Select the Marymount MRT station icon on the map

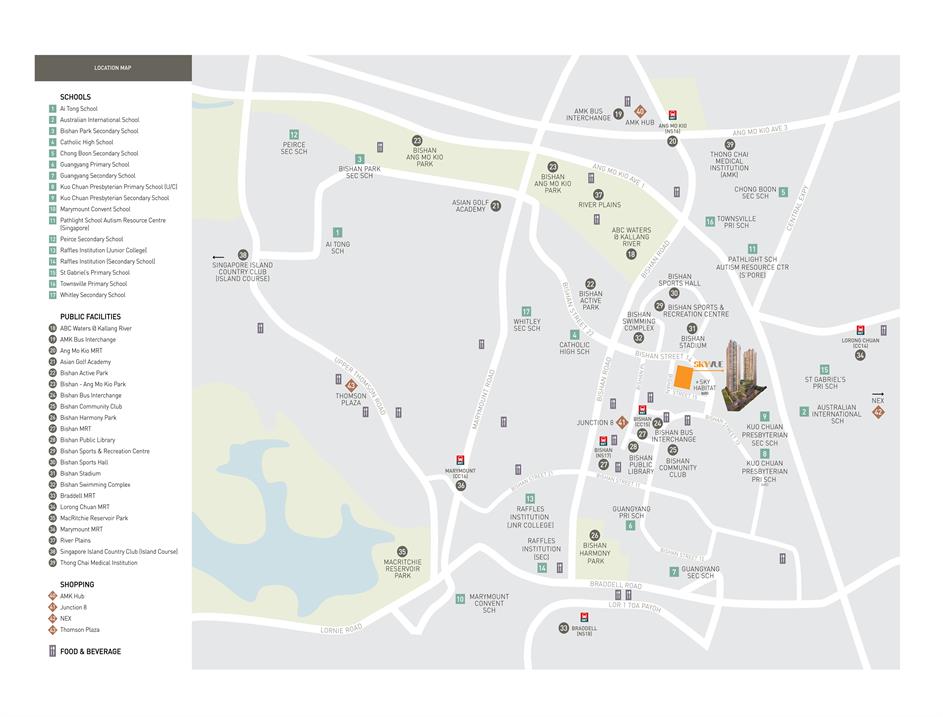(461, 461)
